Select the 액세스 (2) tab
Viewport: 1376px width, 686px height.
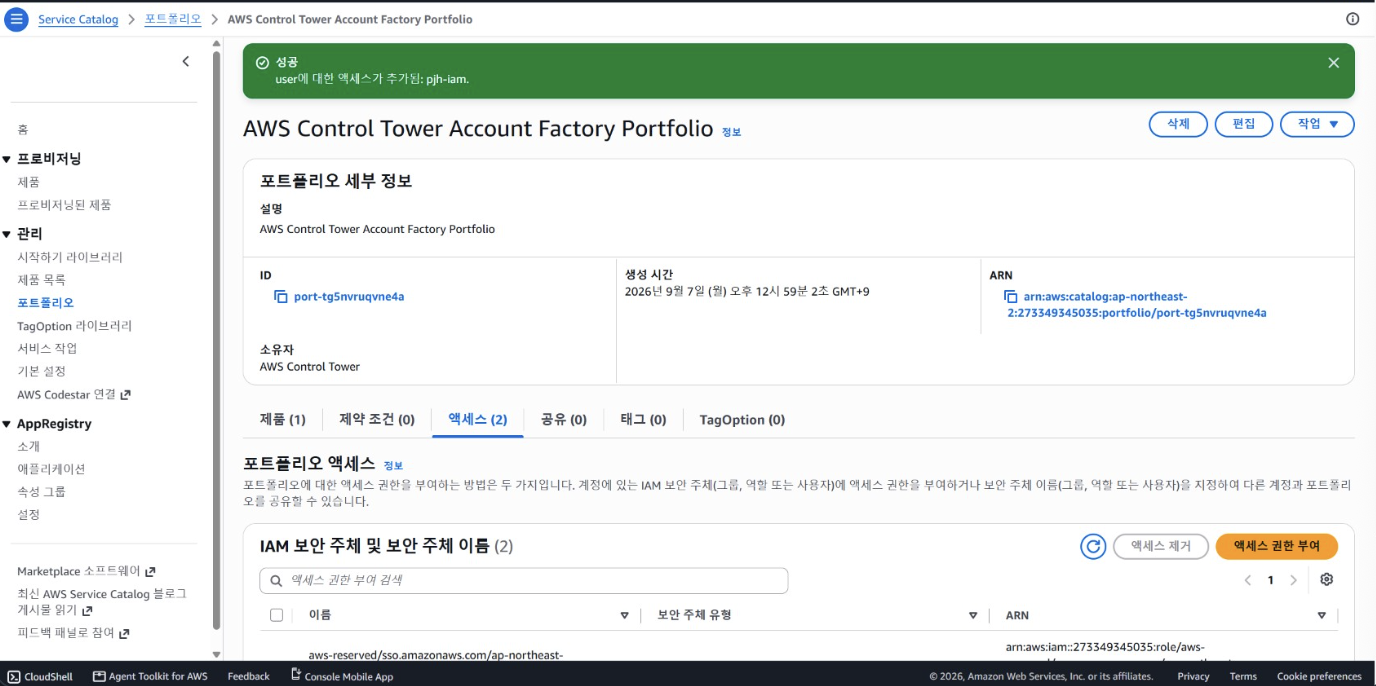pyautogui.click(x=478, y=420)
